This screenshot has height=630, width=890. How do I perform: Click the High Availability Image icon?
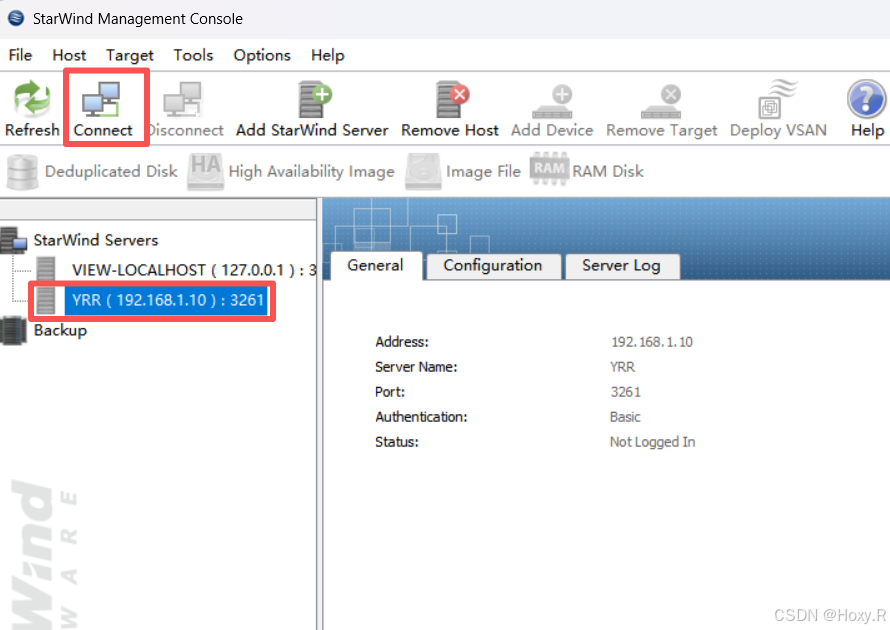click(205, 171)
